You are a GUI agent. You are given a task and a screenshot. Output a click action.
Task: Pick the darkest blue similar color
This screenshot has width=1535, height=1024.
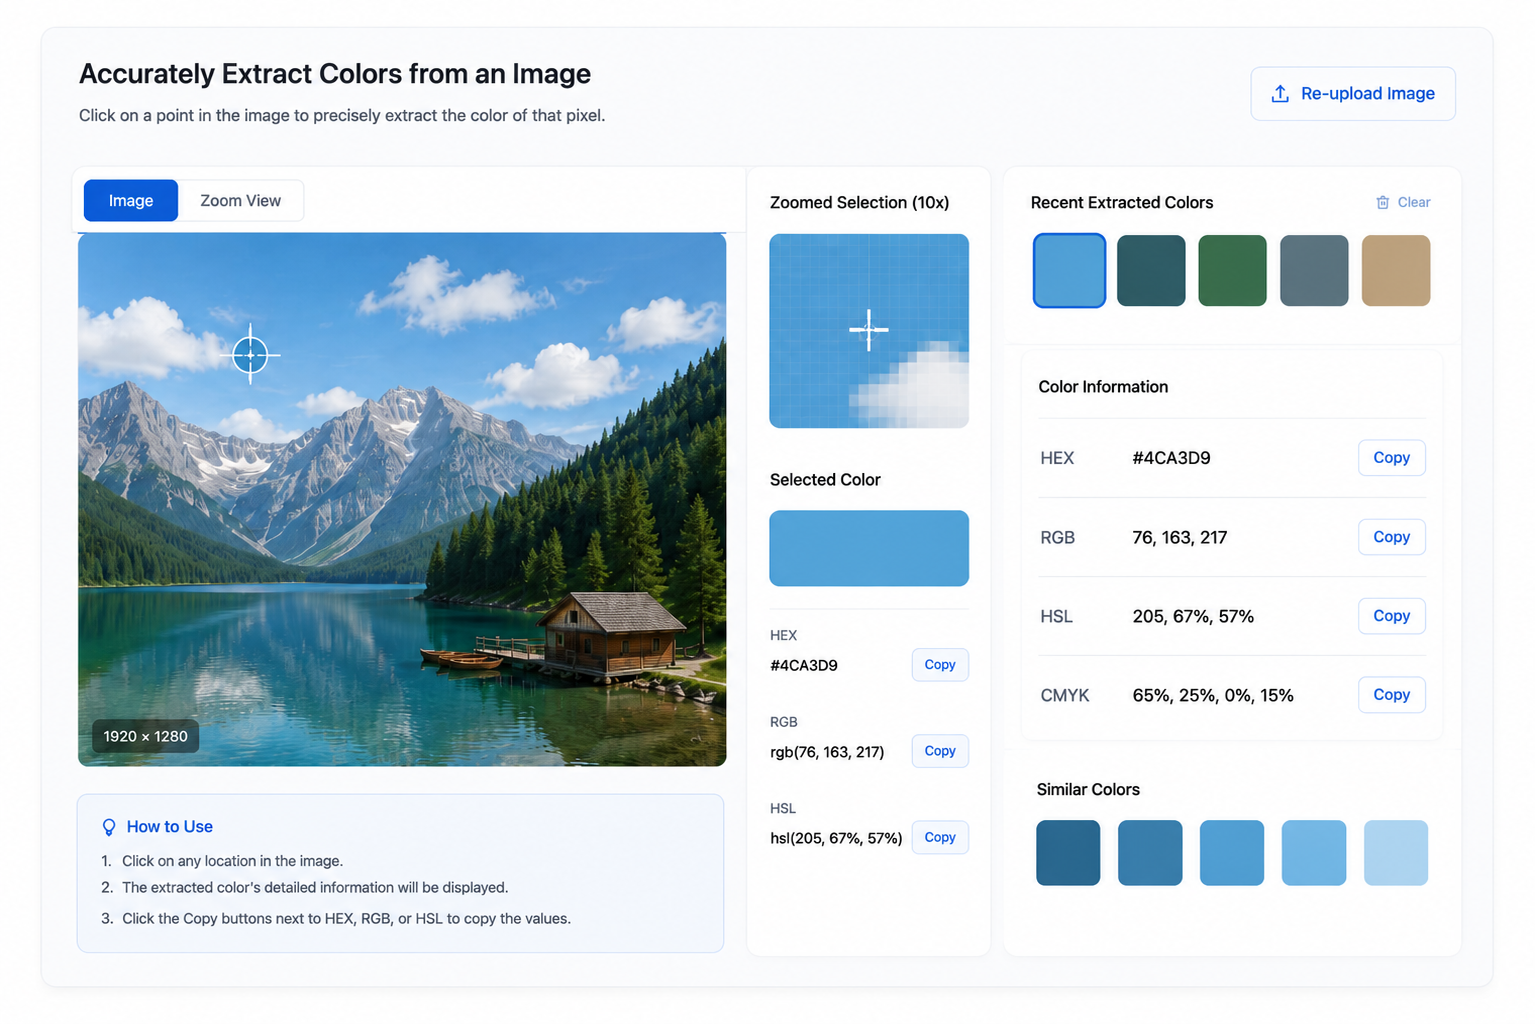point(1068,853)
